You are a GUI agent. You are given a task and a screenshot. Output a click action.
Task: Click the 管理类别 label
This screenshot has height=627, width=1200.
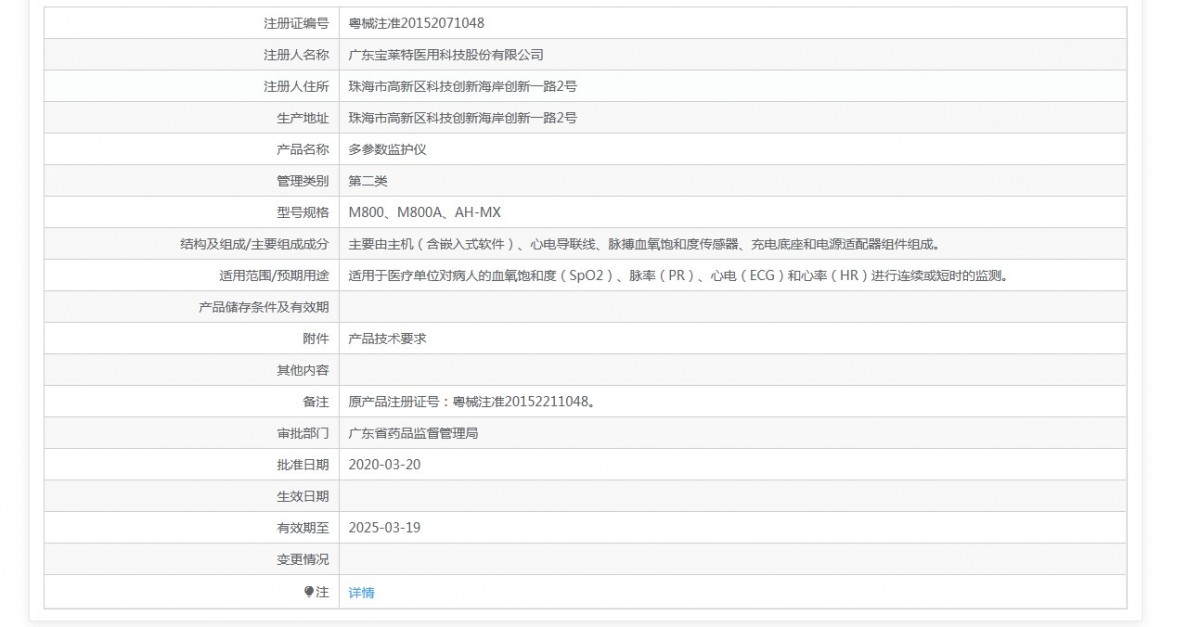tap(302, 181)
